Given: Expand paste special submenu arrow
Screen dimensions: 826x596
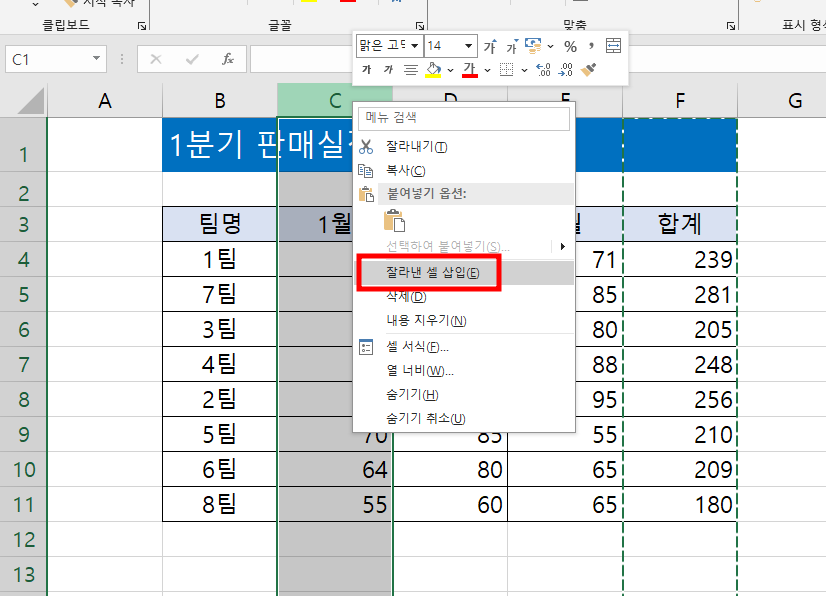Looking at the screenshot, I should coord(563,246).
